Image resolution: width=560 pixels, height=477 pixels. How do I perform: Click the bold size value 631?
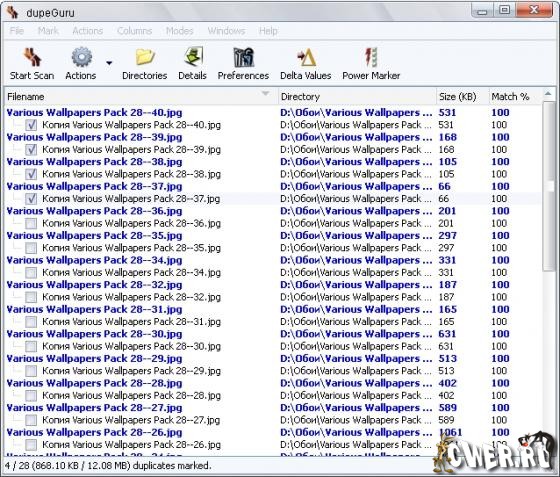(447, 334)
